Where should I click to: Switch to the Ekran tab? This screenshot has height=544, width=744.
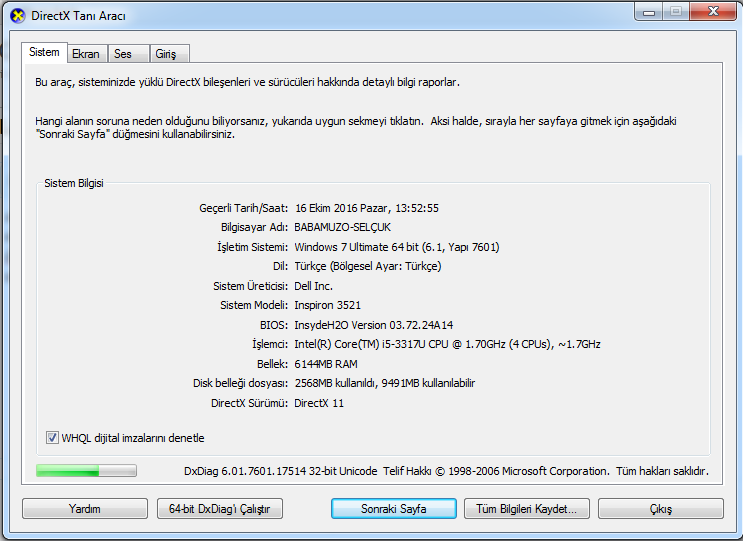(x=87, y=54)
